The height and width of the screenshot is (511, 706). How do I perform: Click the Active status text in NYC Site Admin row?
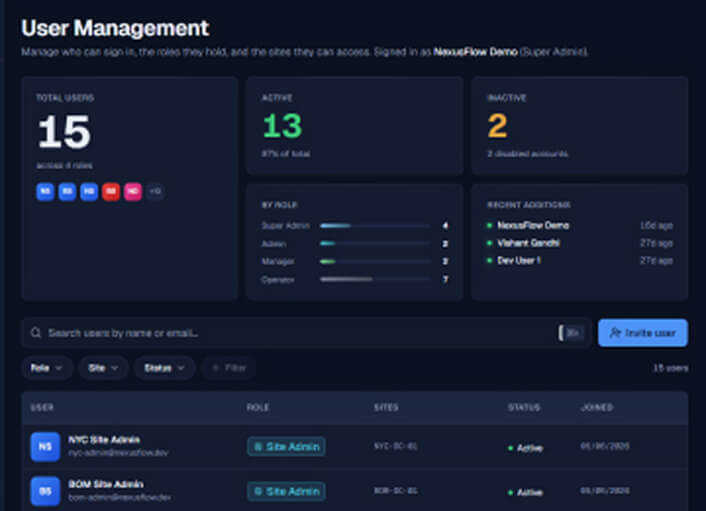tap(530, 448)
